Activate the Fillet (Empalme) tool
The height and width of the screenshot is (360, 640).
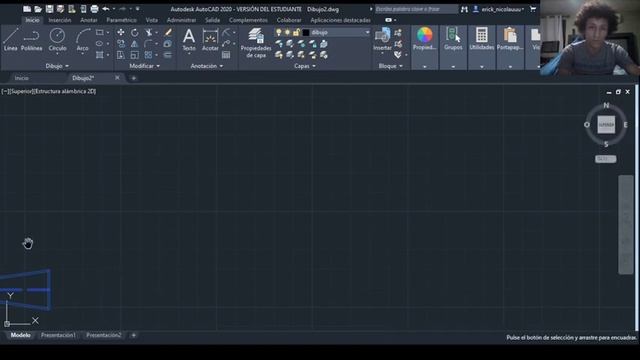(x=149, y=43)
